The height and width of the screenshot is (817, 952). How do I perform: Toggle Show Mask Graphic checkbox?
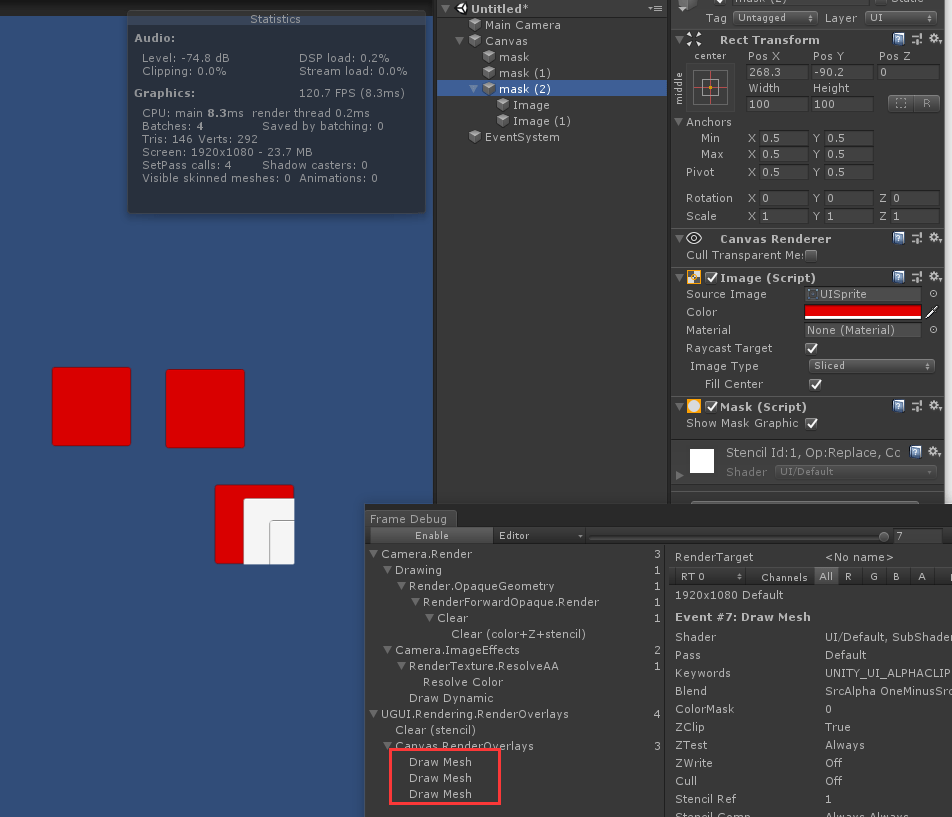tap(811, 423)
